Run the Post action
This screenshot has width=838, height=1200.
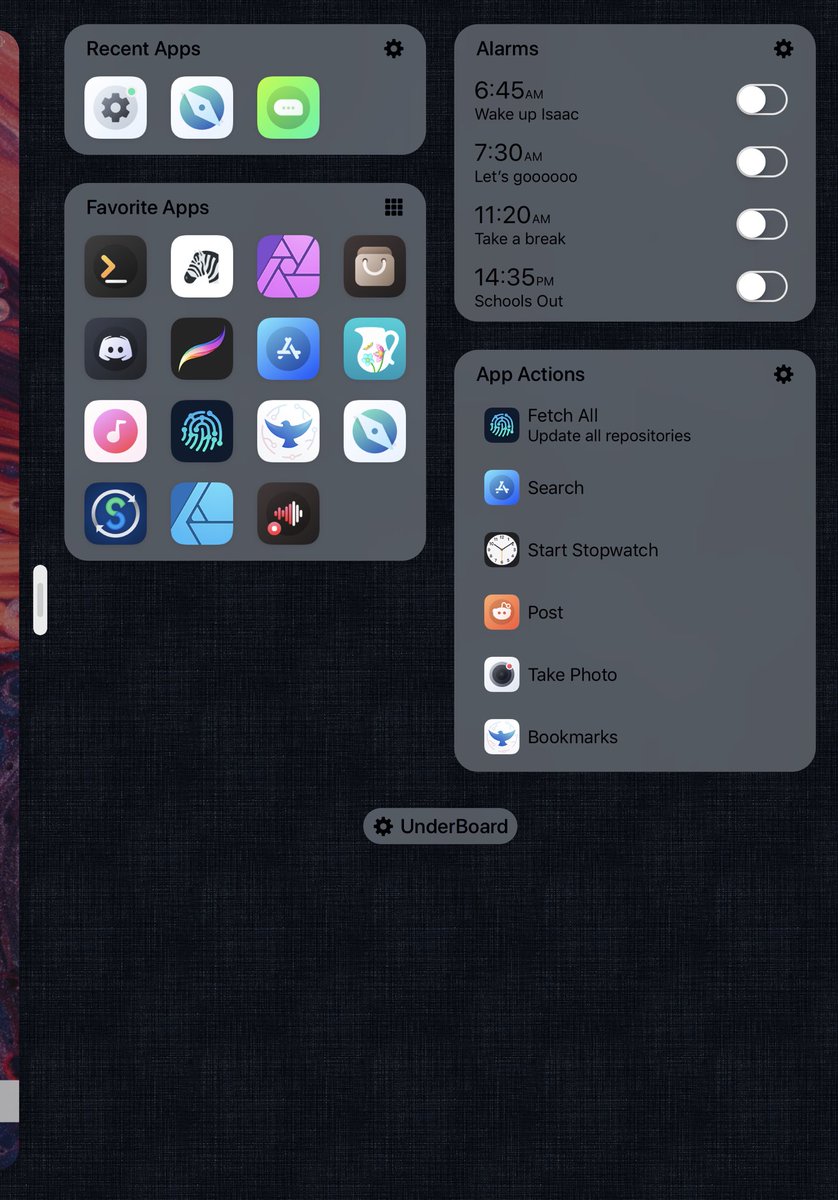pyautogui.click(x=635, y=612)
